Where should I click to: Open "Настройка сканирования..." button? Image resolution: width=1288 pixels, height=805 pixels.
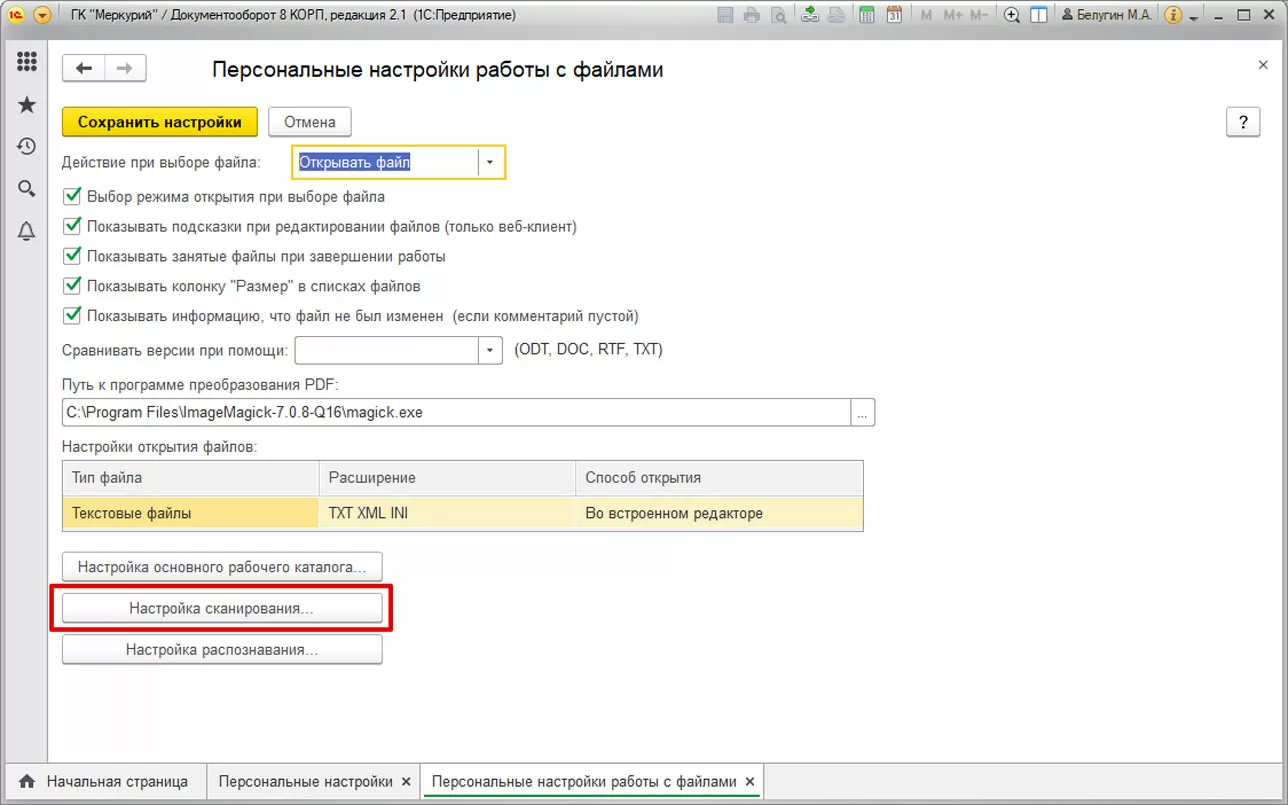tap(222, 608)
